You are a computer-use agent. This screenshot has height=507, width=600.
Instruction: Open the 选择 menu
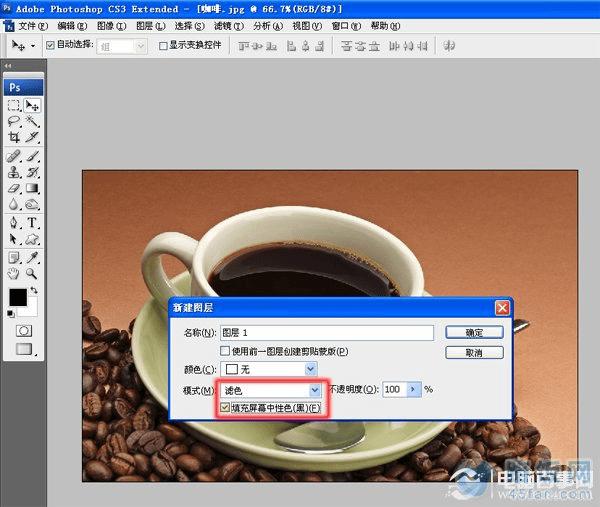[x=189, y=26]
